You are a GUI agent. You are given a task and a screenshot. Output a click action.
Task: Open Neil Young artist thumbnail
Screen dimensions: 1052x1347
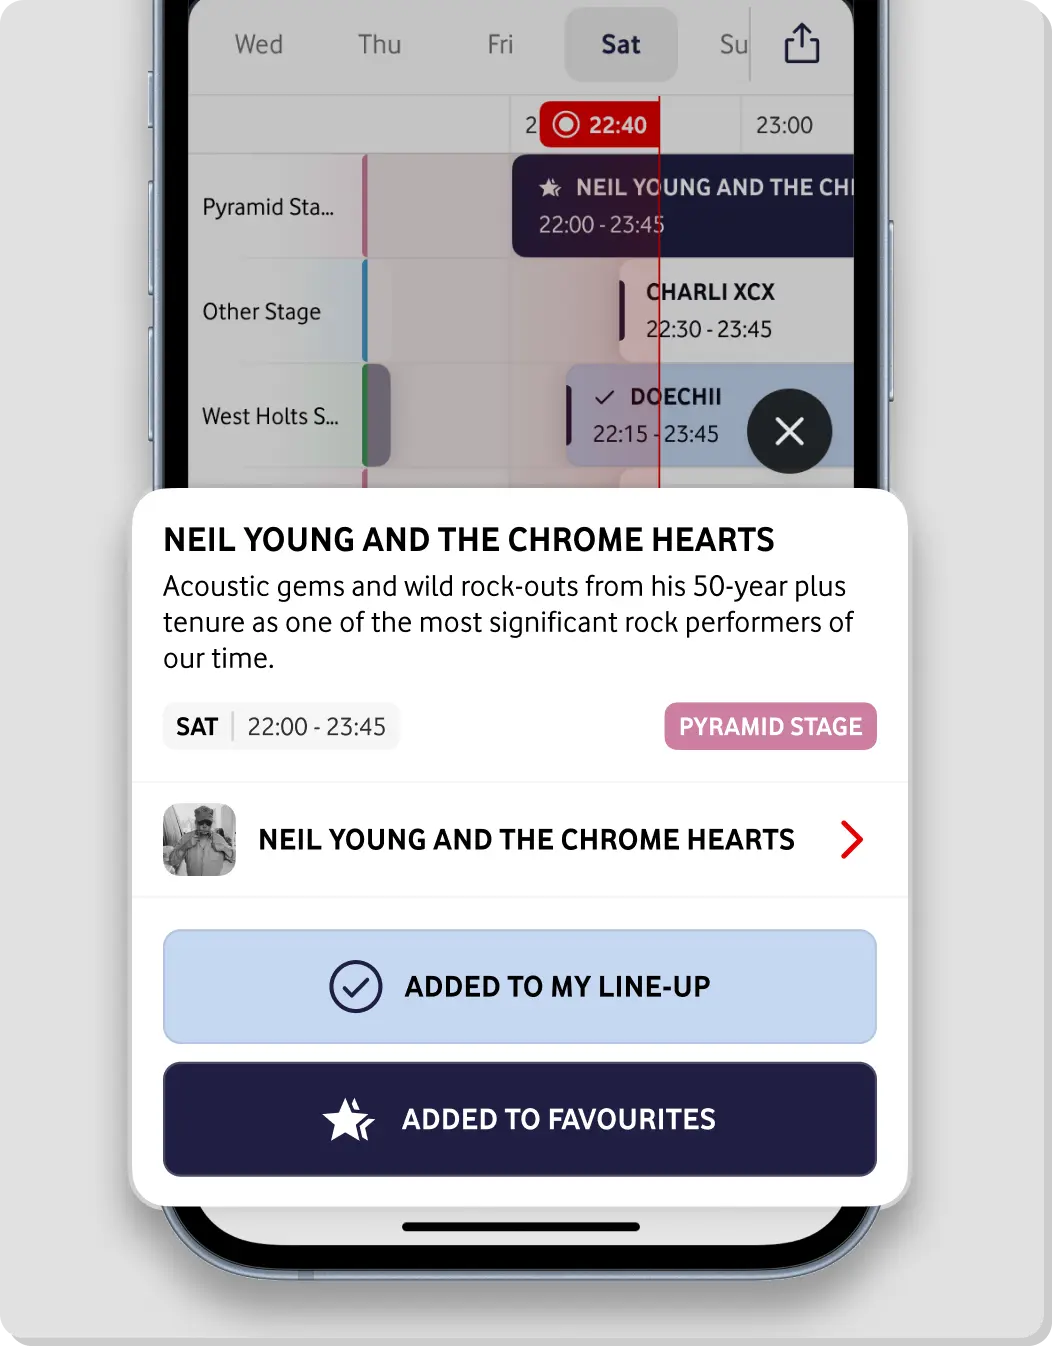point(200,840)
